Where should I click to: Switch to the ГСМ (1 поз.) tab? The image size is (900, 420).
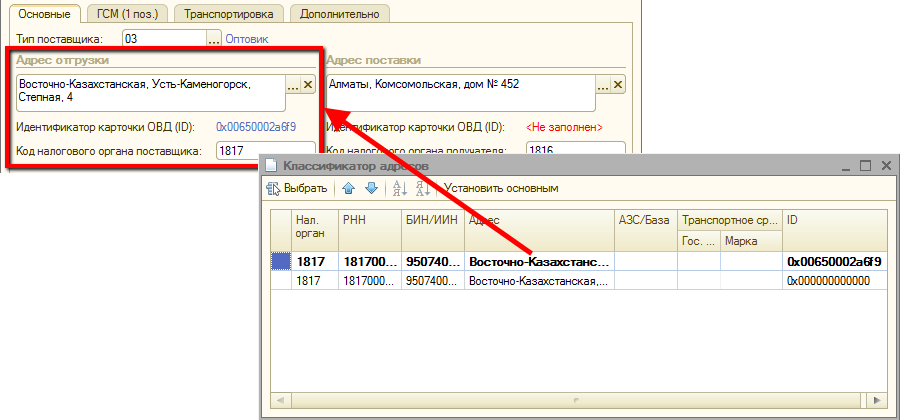[x=126, y=14]
